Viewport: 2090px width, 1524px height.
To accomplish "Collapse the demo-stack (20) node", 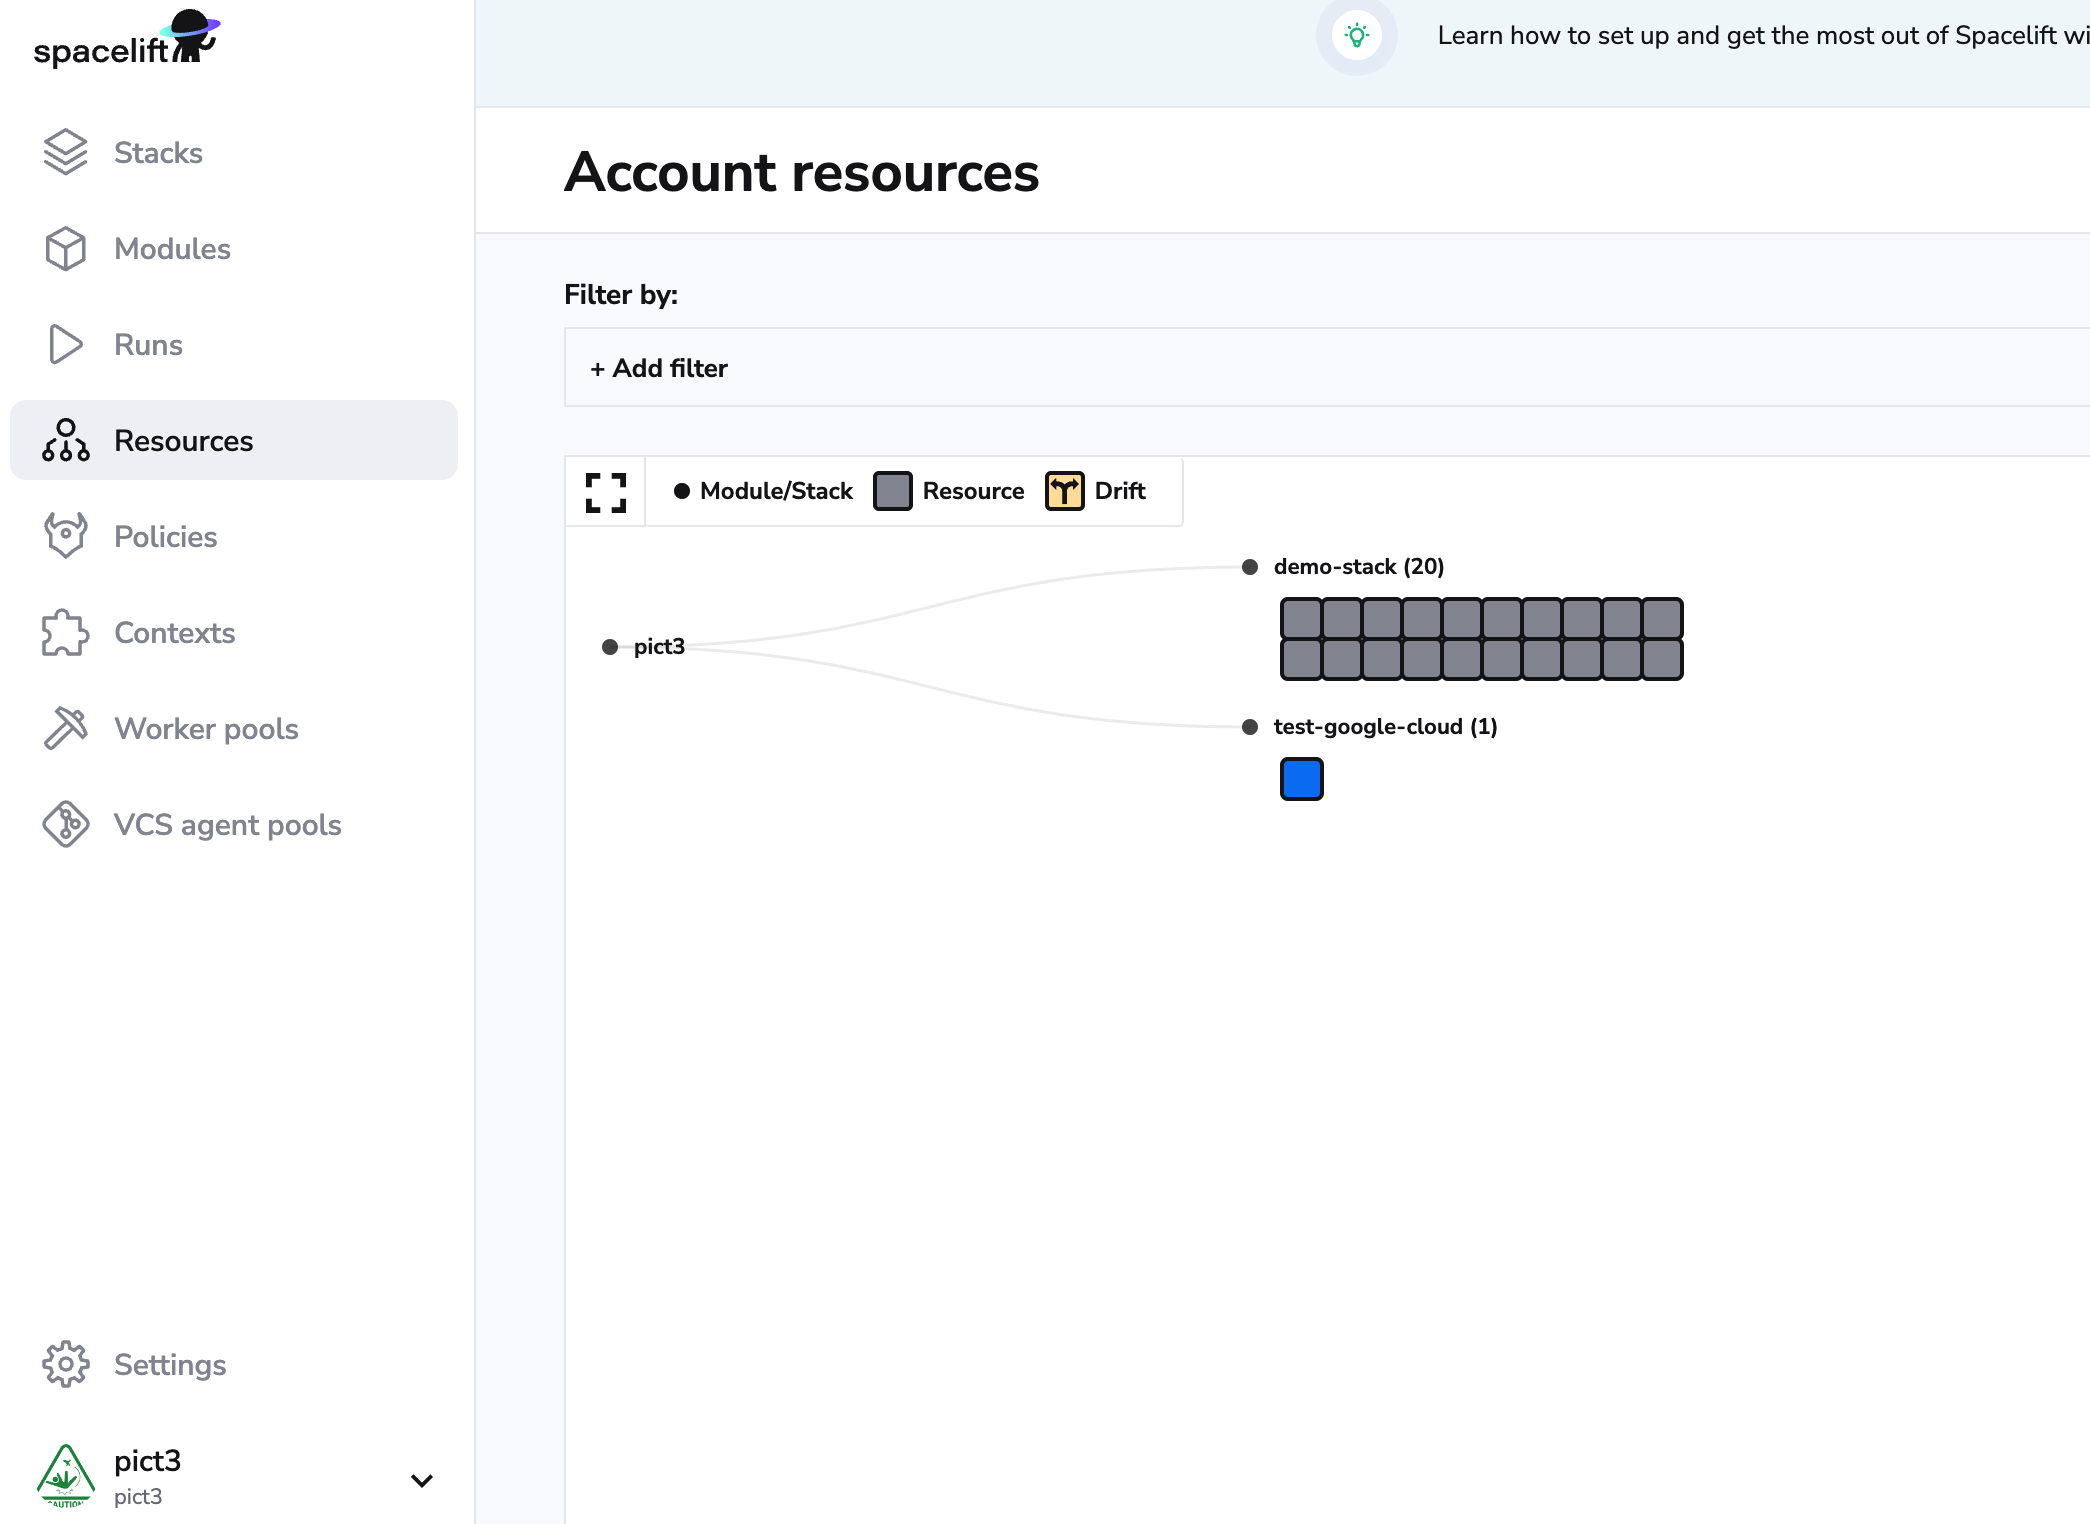I will click(x=1250, y=567).
